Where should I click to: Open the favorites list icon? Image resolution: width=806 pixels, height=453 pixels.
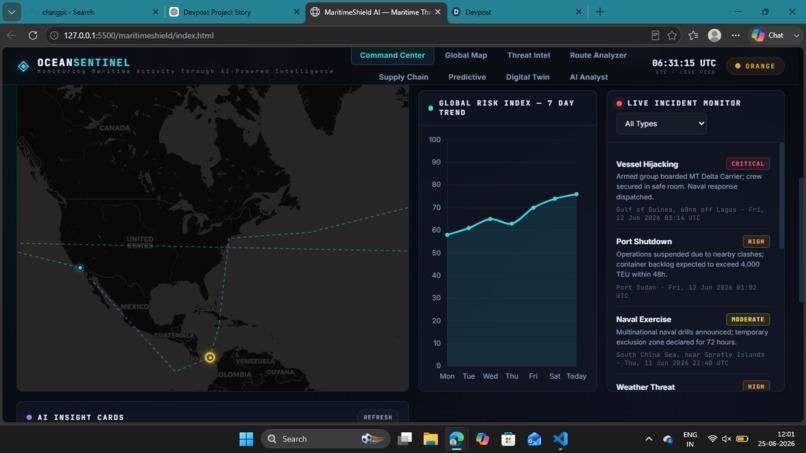coord(693,35)
